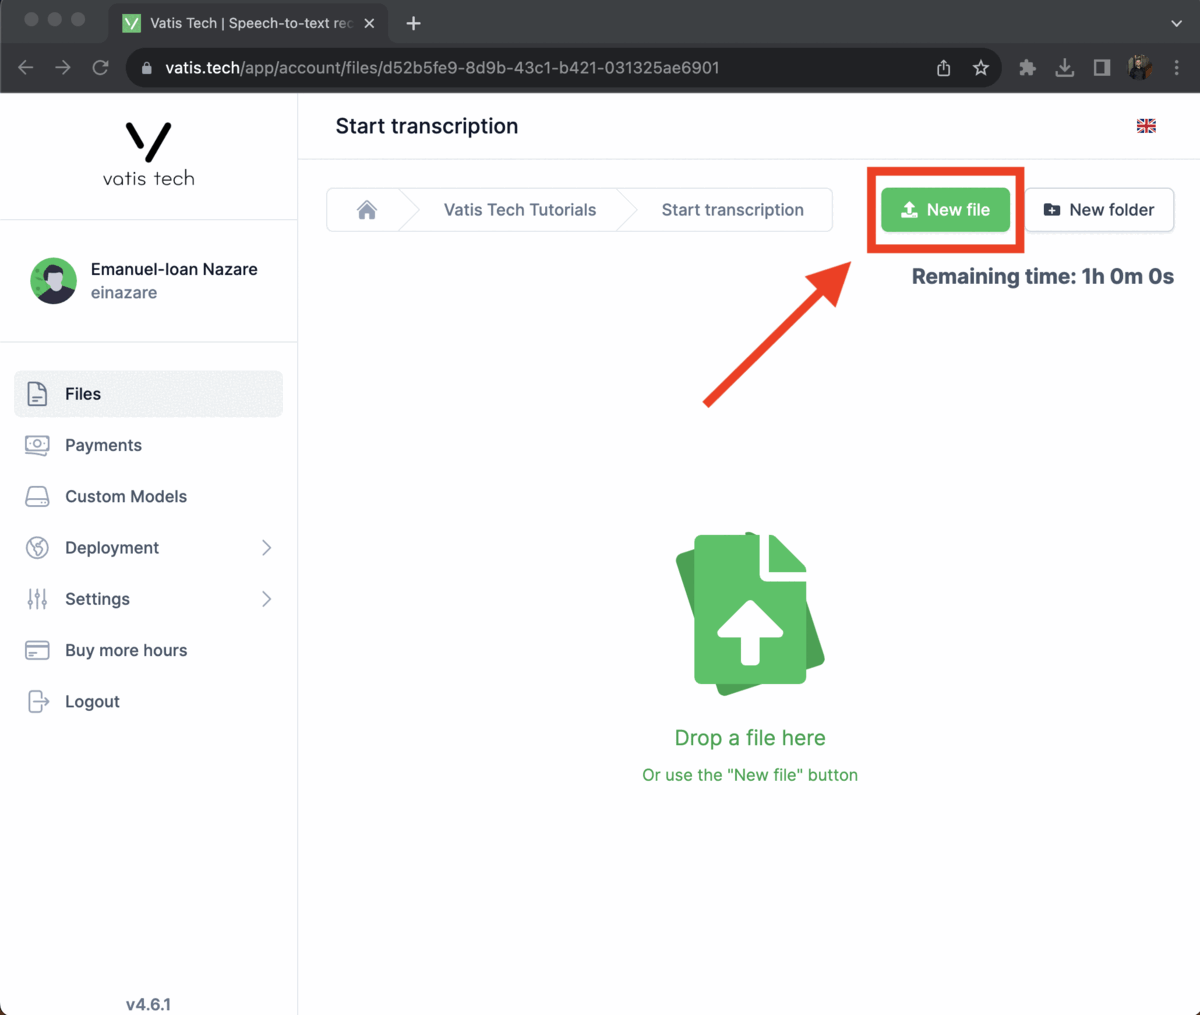Click the home breadcrumb icon
Screen dimensions: 1200x1015
tap(367, 210)
